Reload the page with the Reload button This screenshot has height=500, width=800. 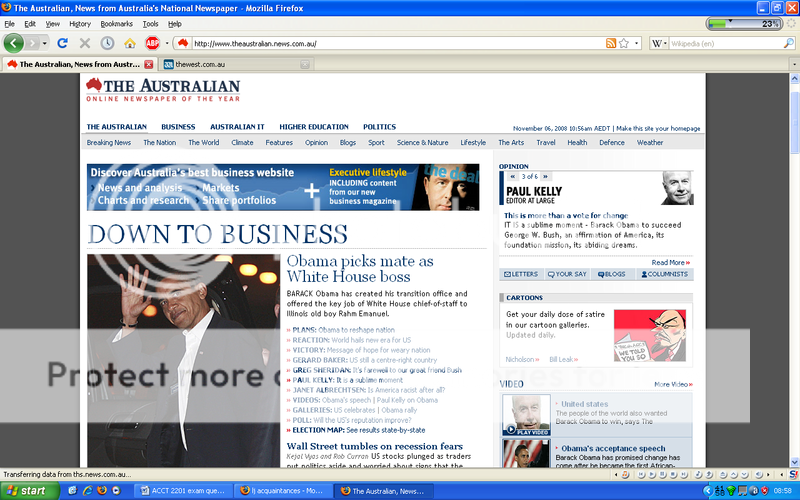(62, 43)
